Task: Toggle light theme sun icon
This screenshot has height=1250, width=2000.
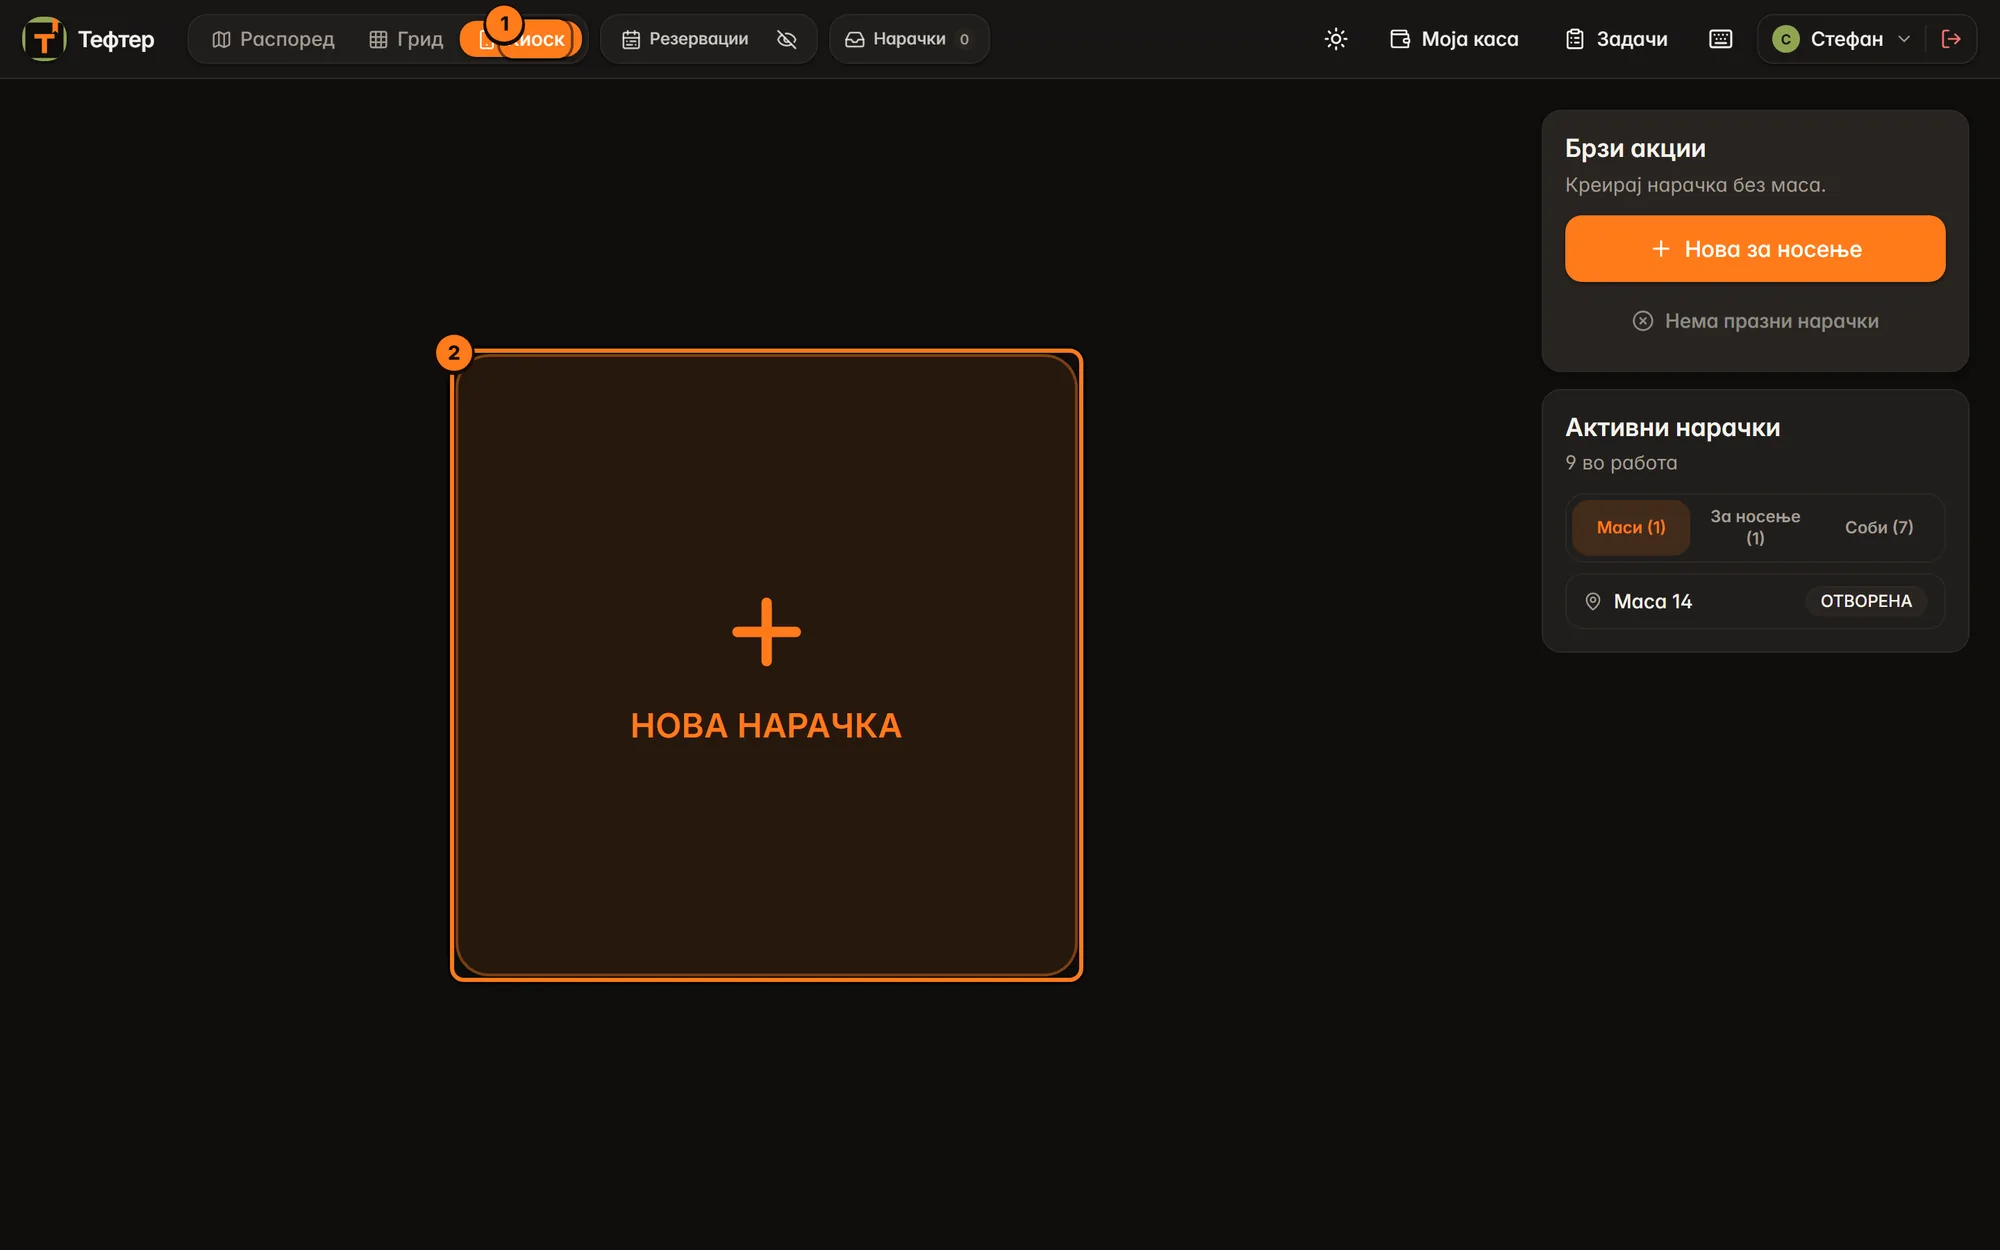Action: [x=1336, y=39]
